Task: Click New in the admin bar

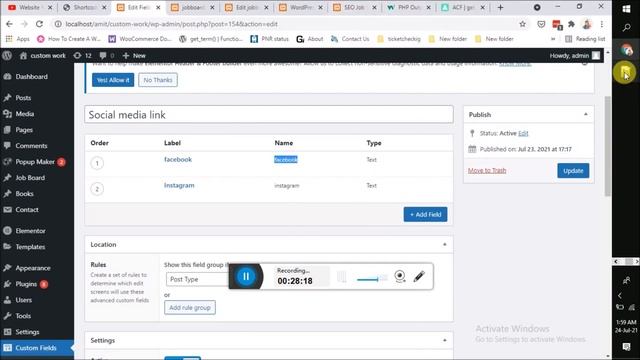Action: (x=134, y=56)
